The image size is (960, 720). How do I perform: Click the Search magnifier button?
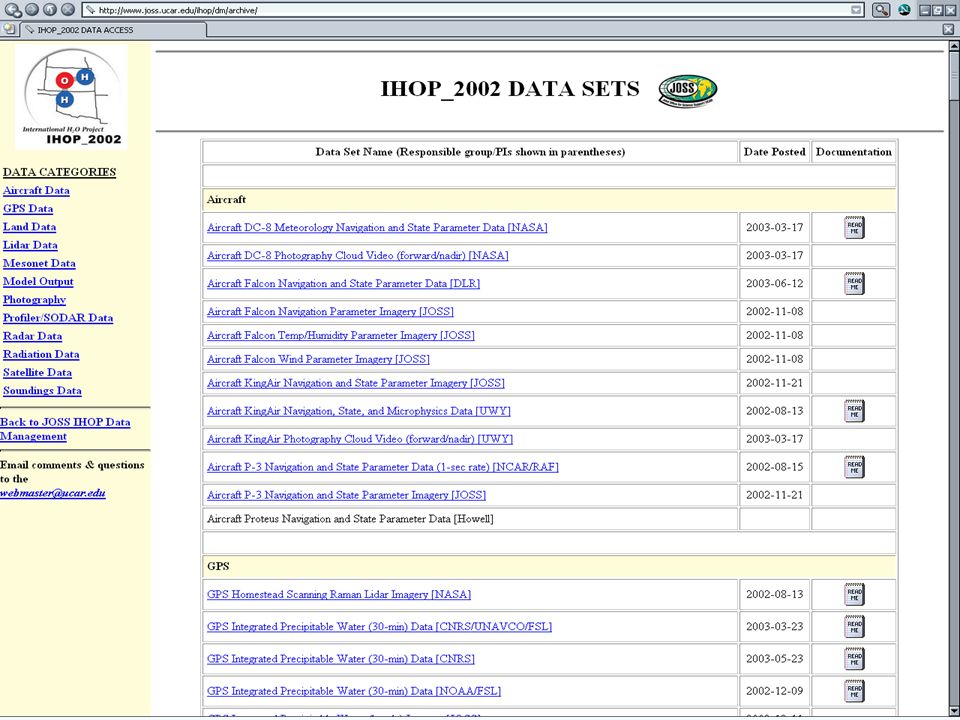pyautogui.click(x=881, y=10)
